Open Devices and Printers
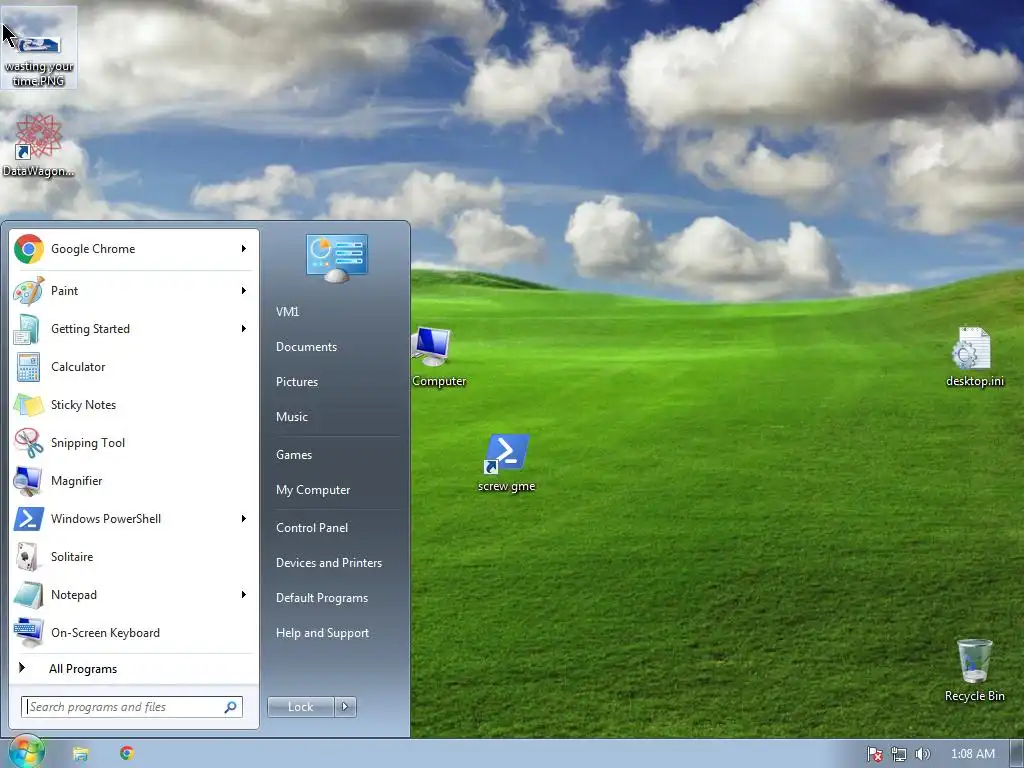The height and width of the screenshot is (768, 1024). point(336,563)
